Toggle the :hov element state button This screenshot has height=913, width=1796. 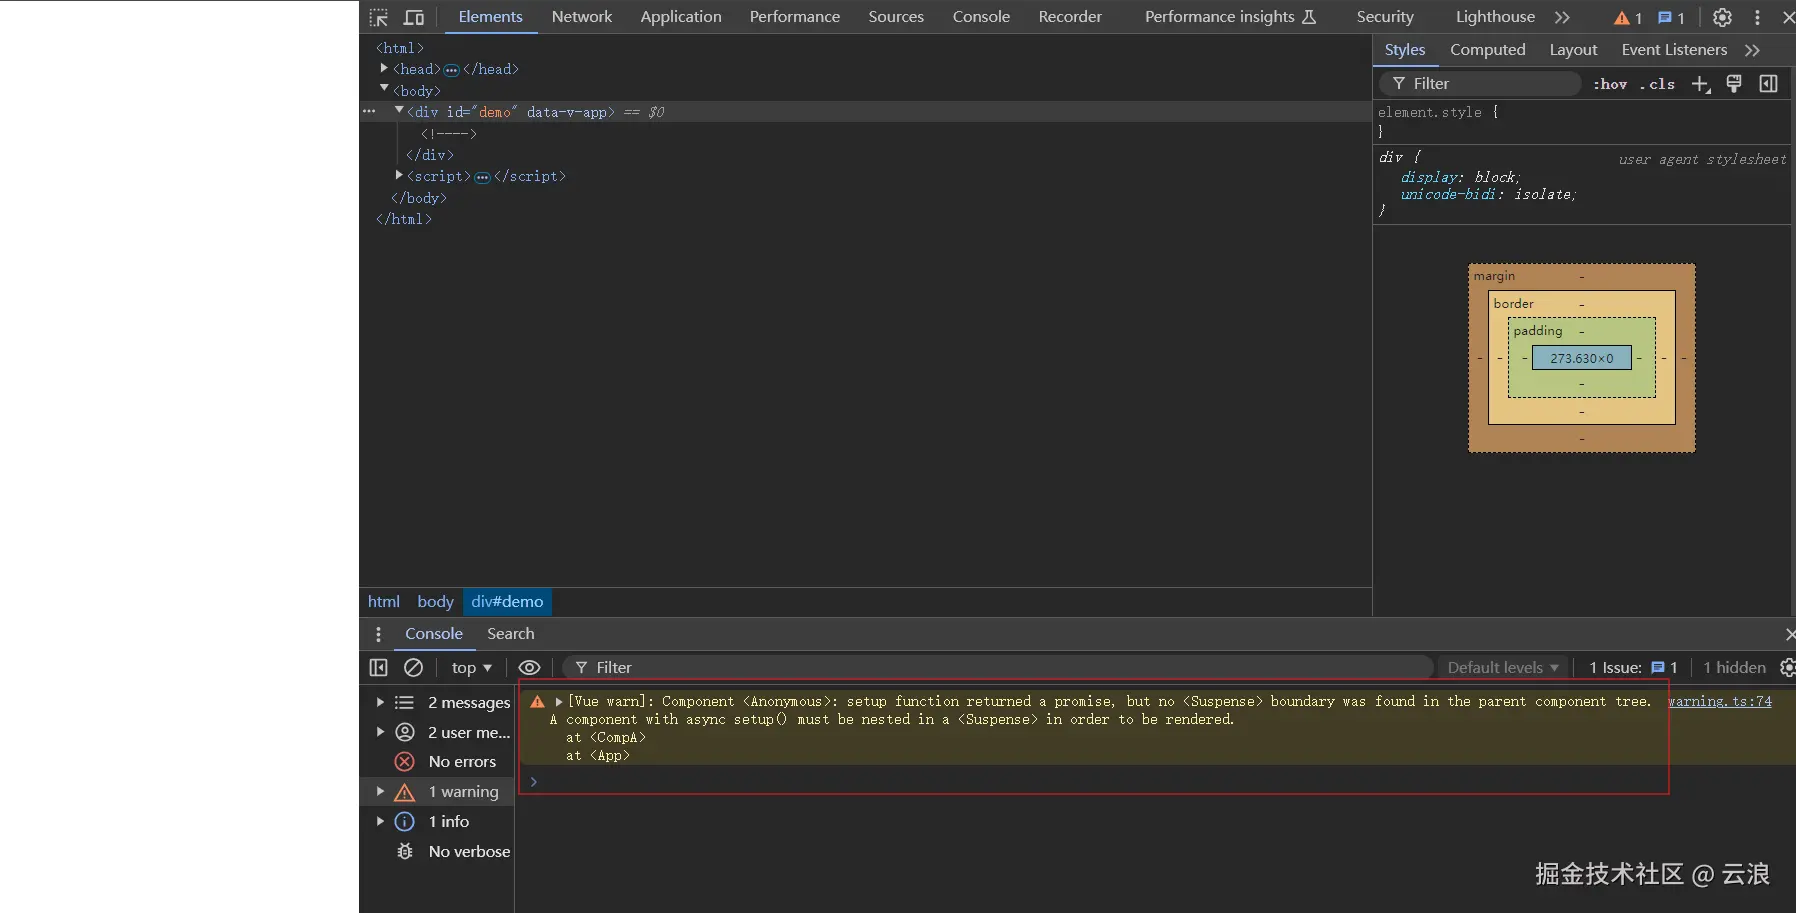click(x=1610, y=84)
